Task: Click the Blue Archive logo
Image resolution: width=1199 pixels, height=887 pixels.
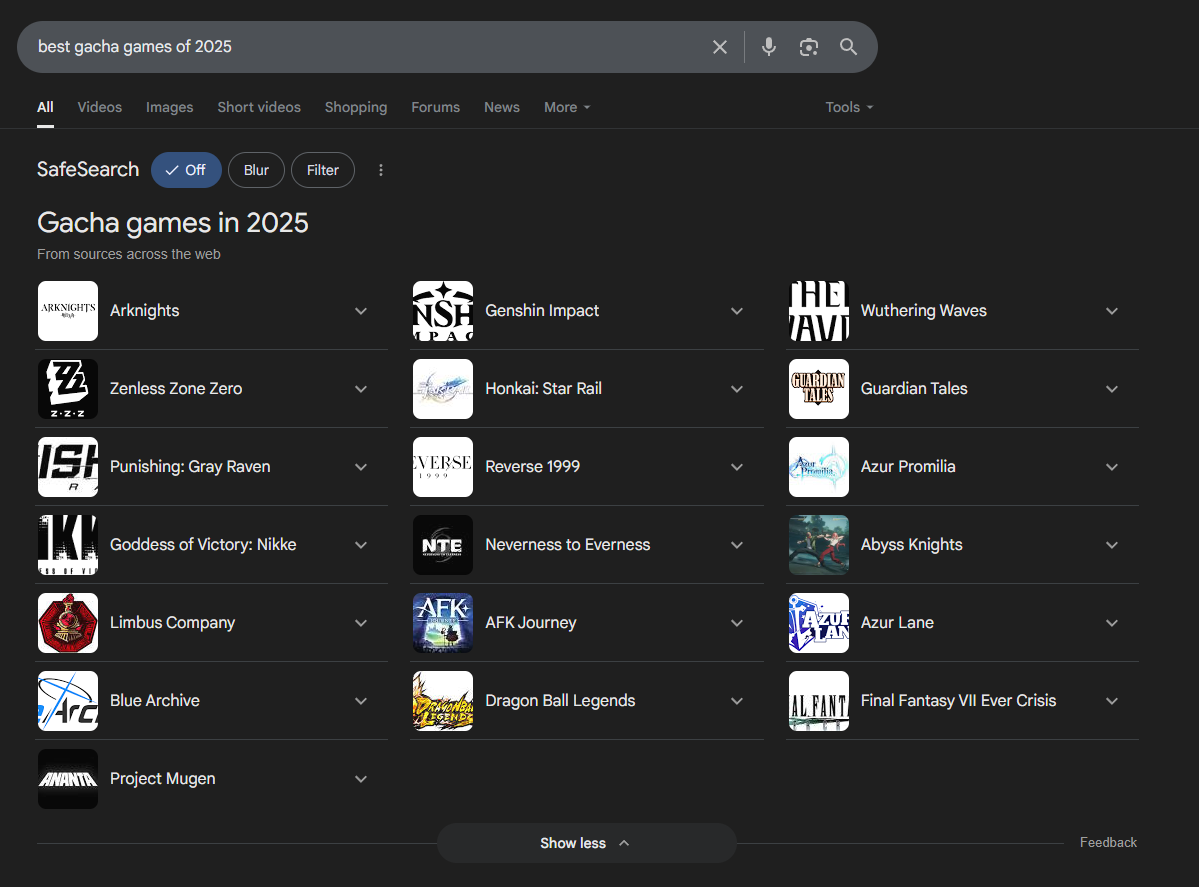Action: [68, 700]
